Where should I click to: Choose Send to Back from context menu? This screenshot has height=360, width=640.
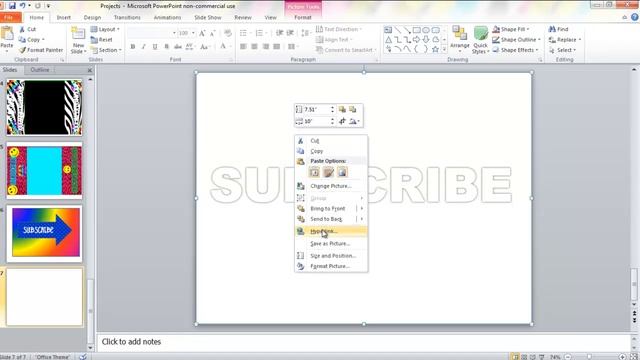326,219
